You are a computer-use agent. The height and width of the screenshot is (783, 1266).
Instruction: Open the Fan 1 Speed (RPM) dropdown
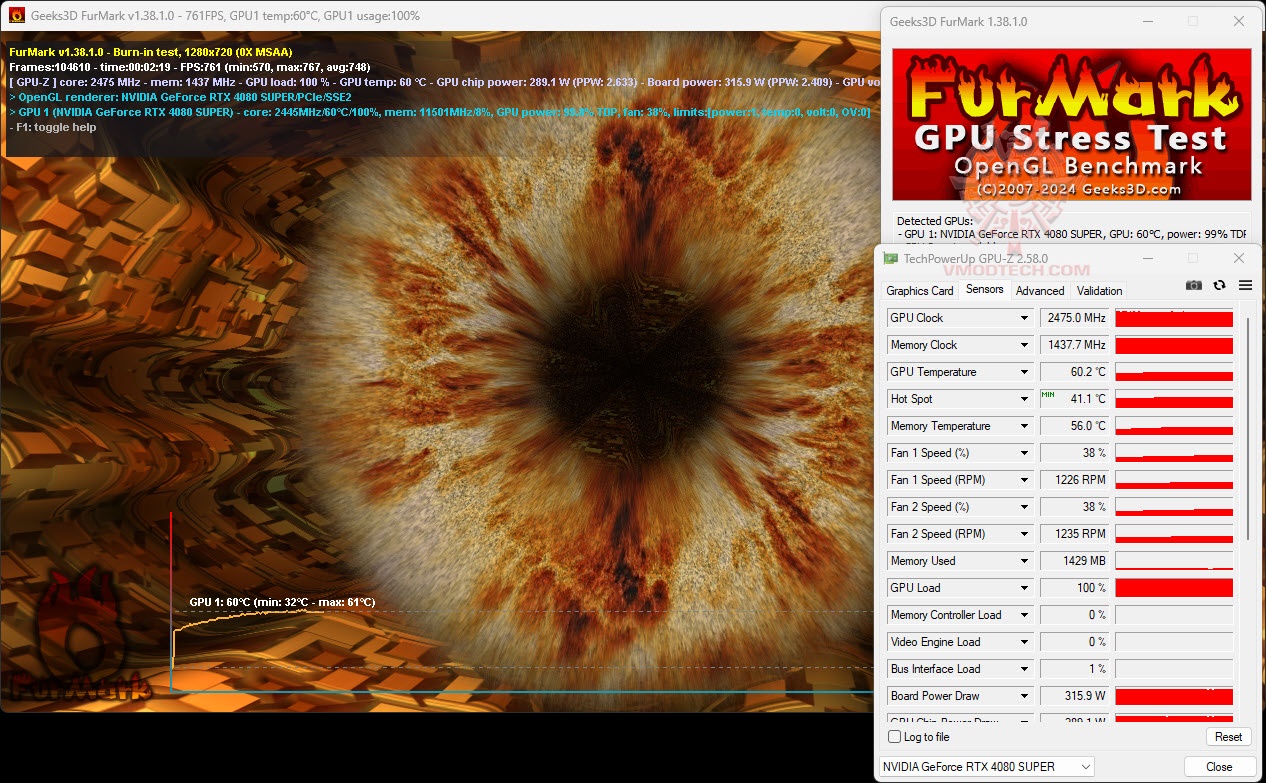pos(1024,480)
